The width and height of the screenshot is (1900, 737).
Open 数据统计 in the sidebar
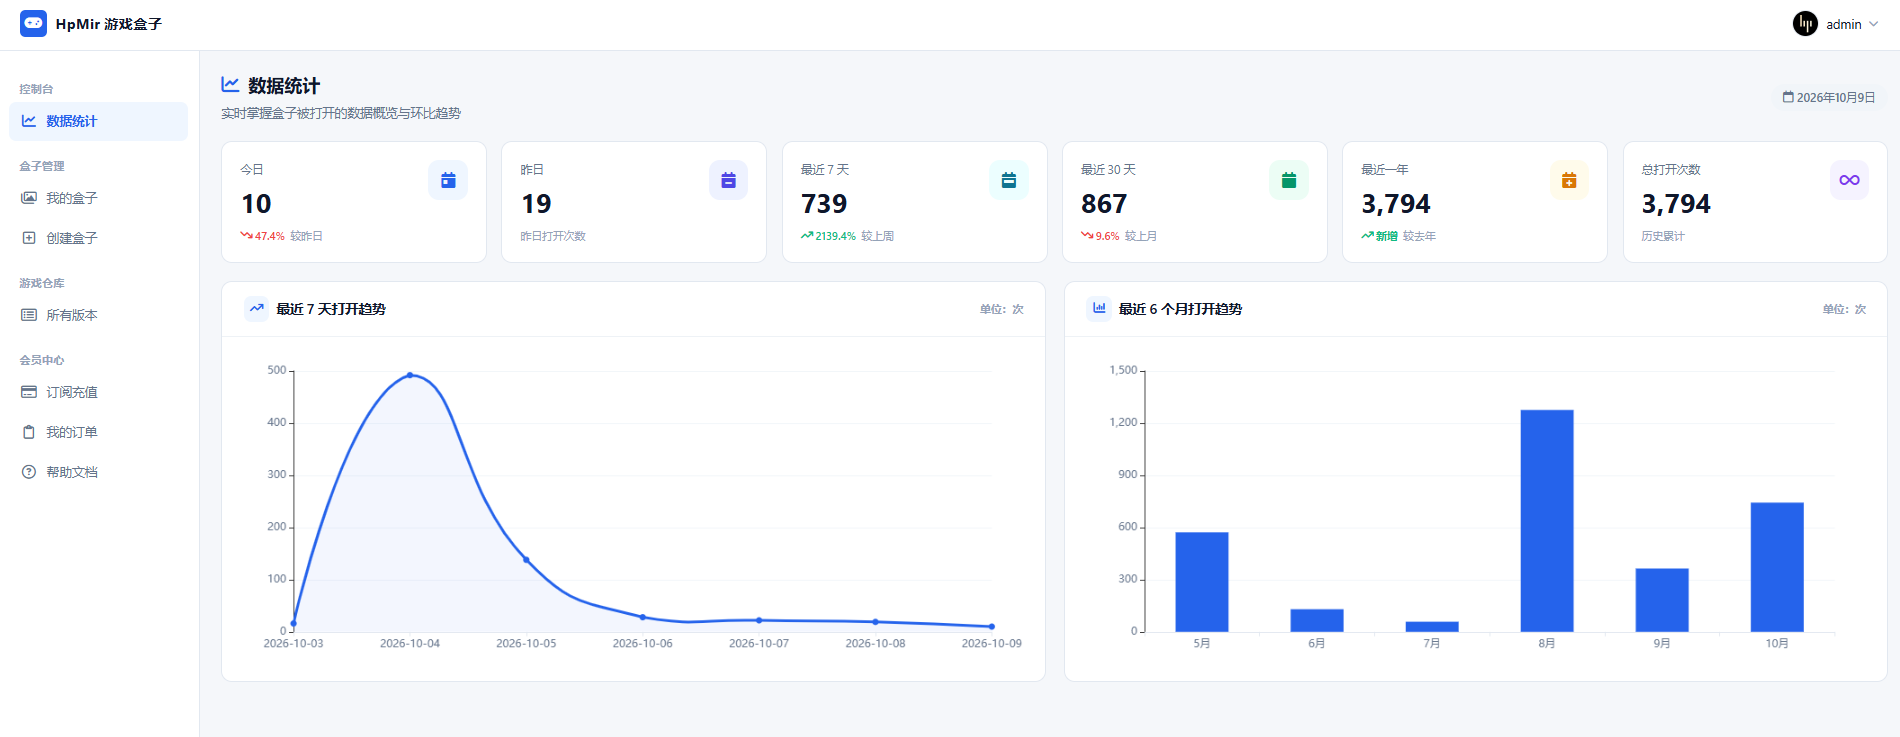click(x=98, y=121)
